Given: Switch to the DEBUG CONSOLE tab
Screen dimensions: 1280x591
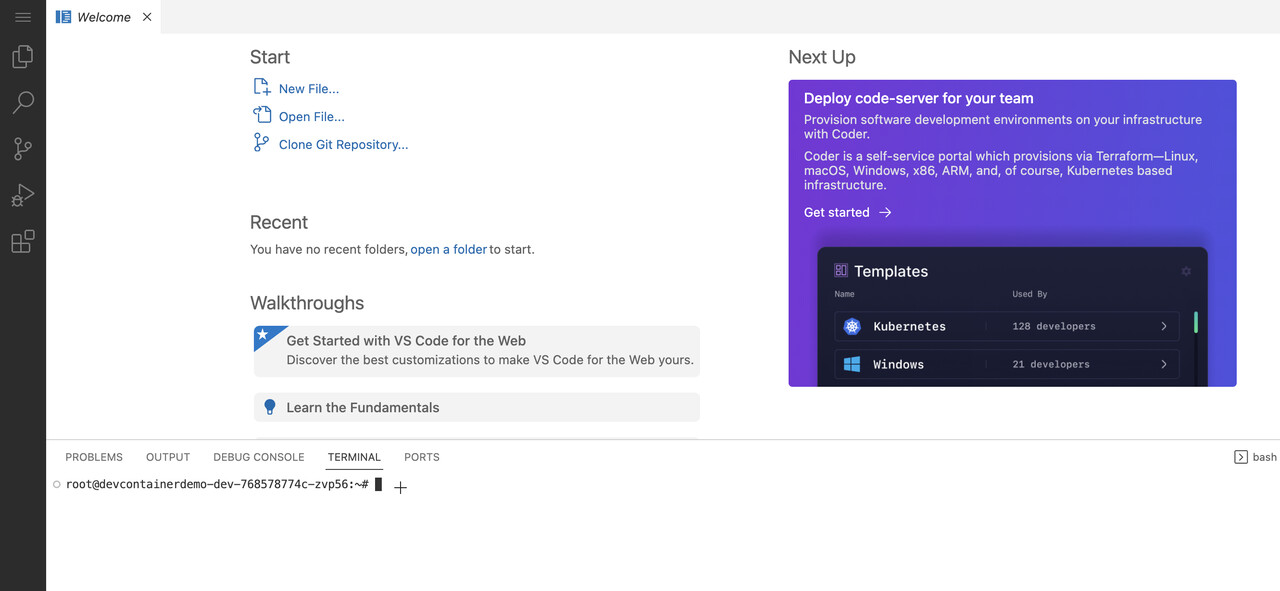Looking at the screenshot, I should (x=259, y=457).
